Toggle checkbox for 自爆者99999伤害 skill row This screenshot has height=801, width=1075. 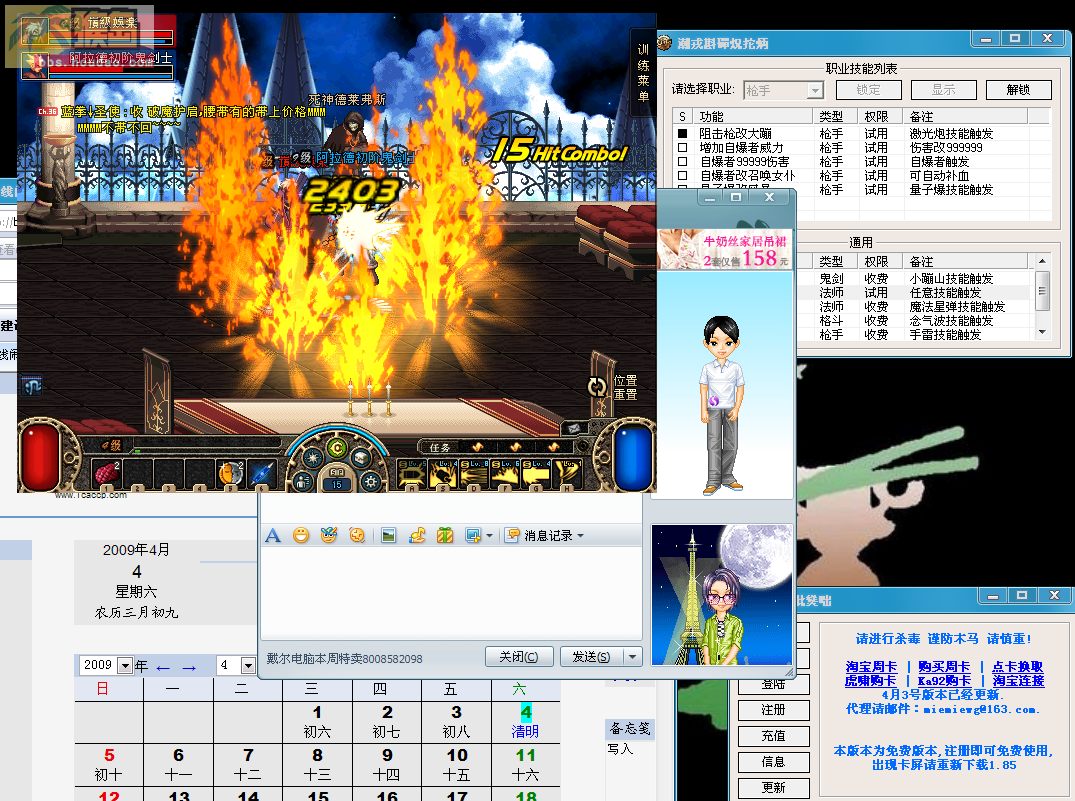(682, 162)
